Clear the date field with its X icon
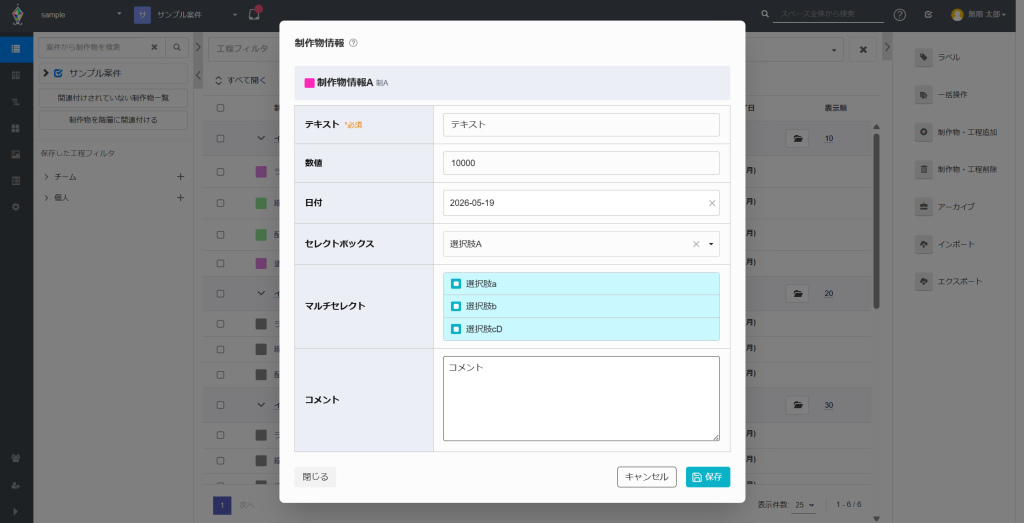Screen dimensions: 1024x523 coord(712,203)
